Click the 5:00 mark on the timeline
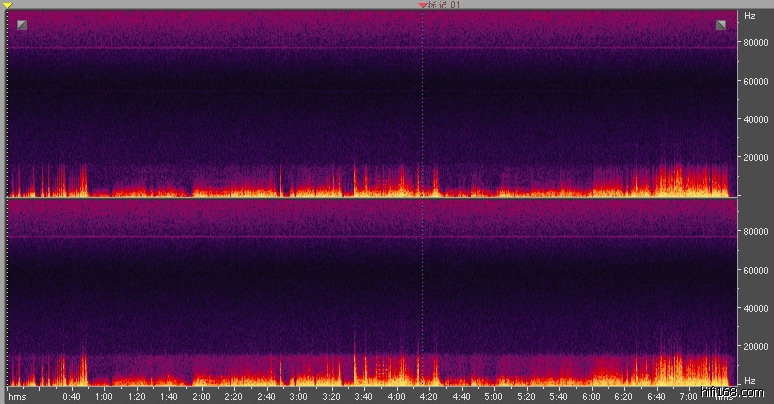Image resolution: width=774 pixels, height=404 pixels. point(494,396)
